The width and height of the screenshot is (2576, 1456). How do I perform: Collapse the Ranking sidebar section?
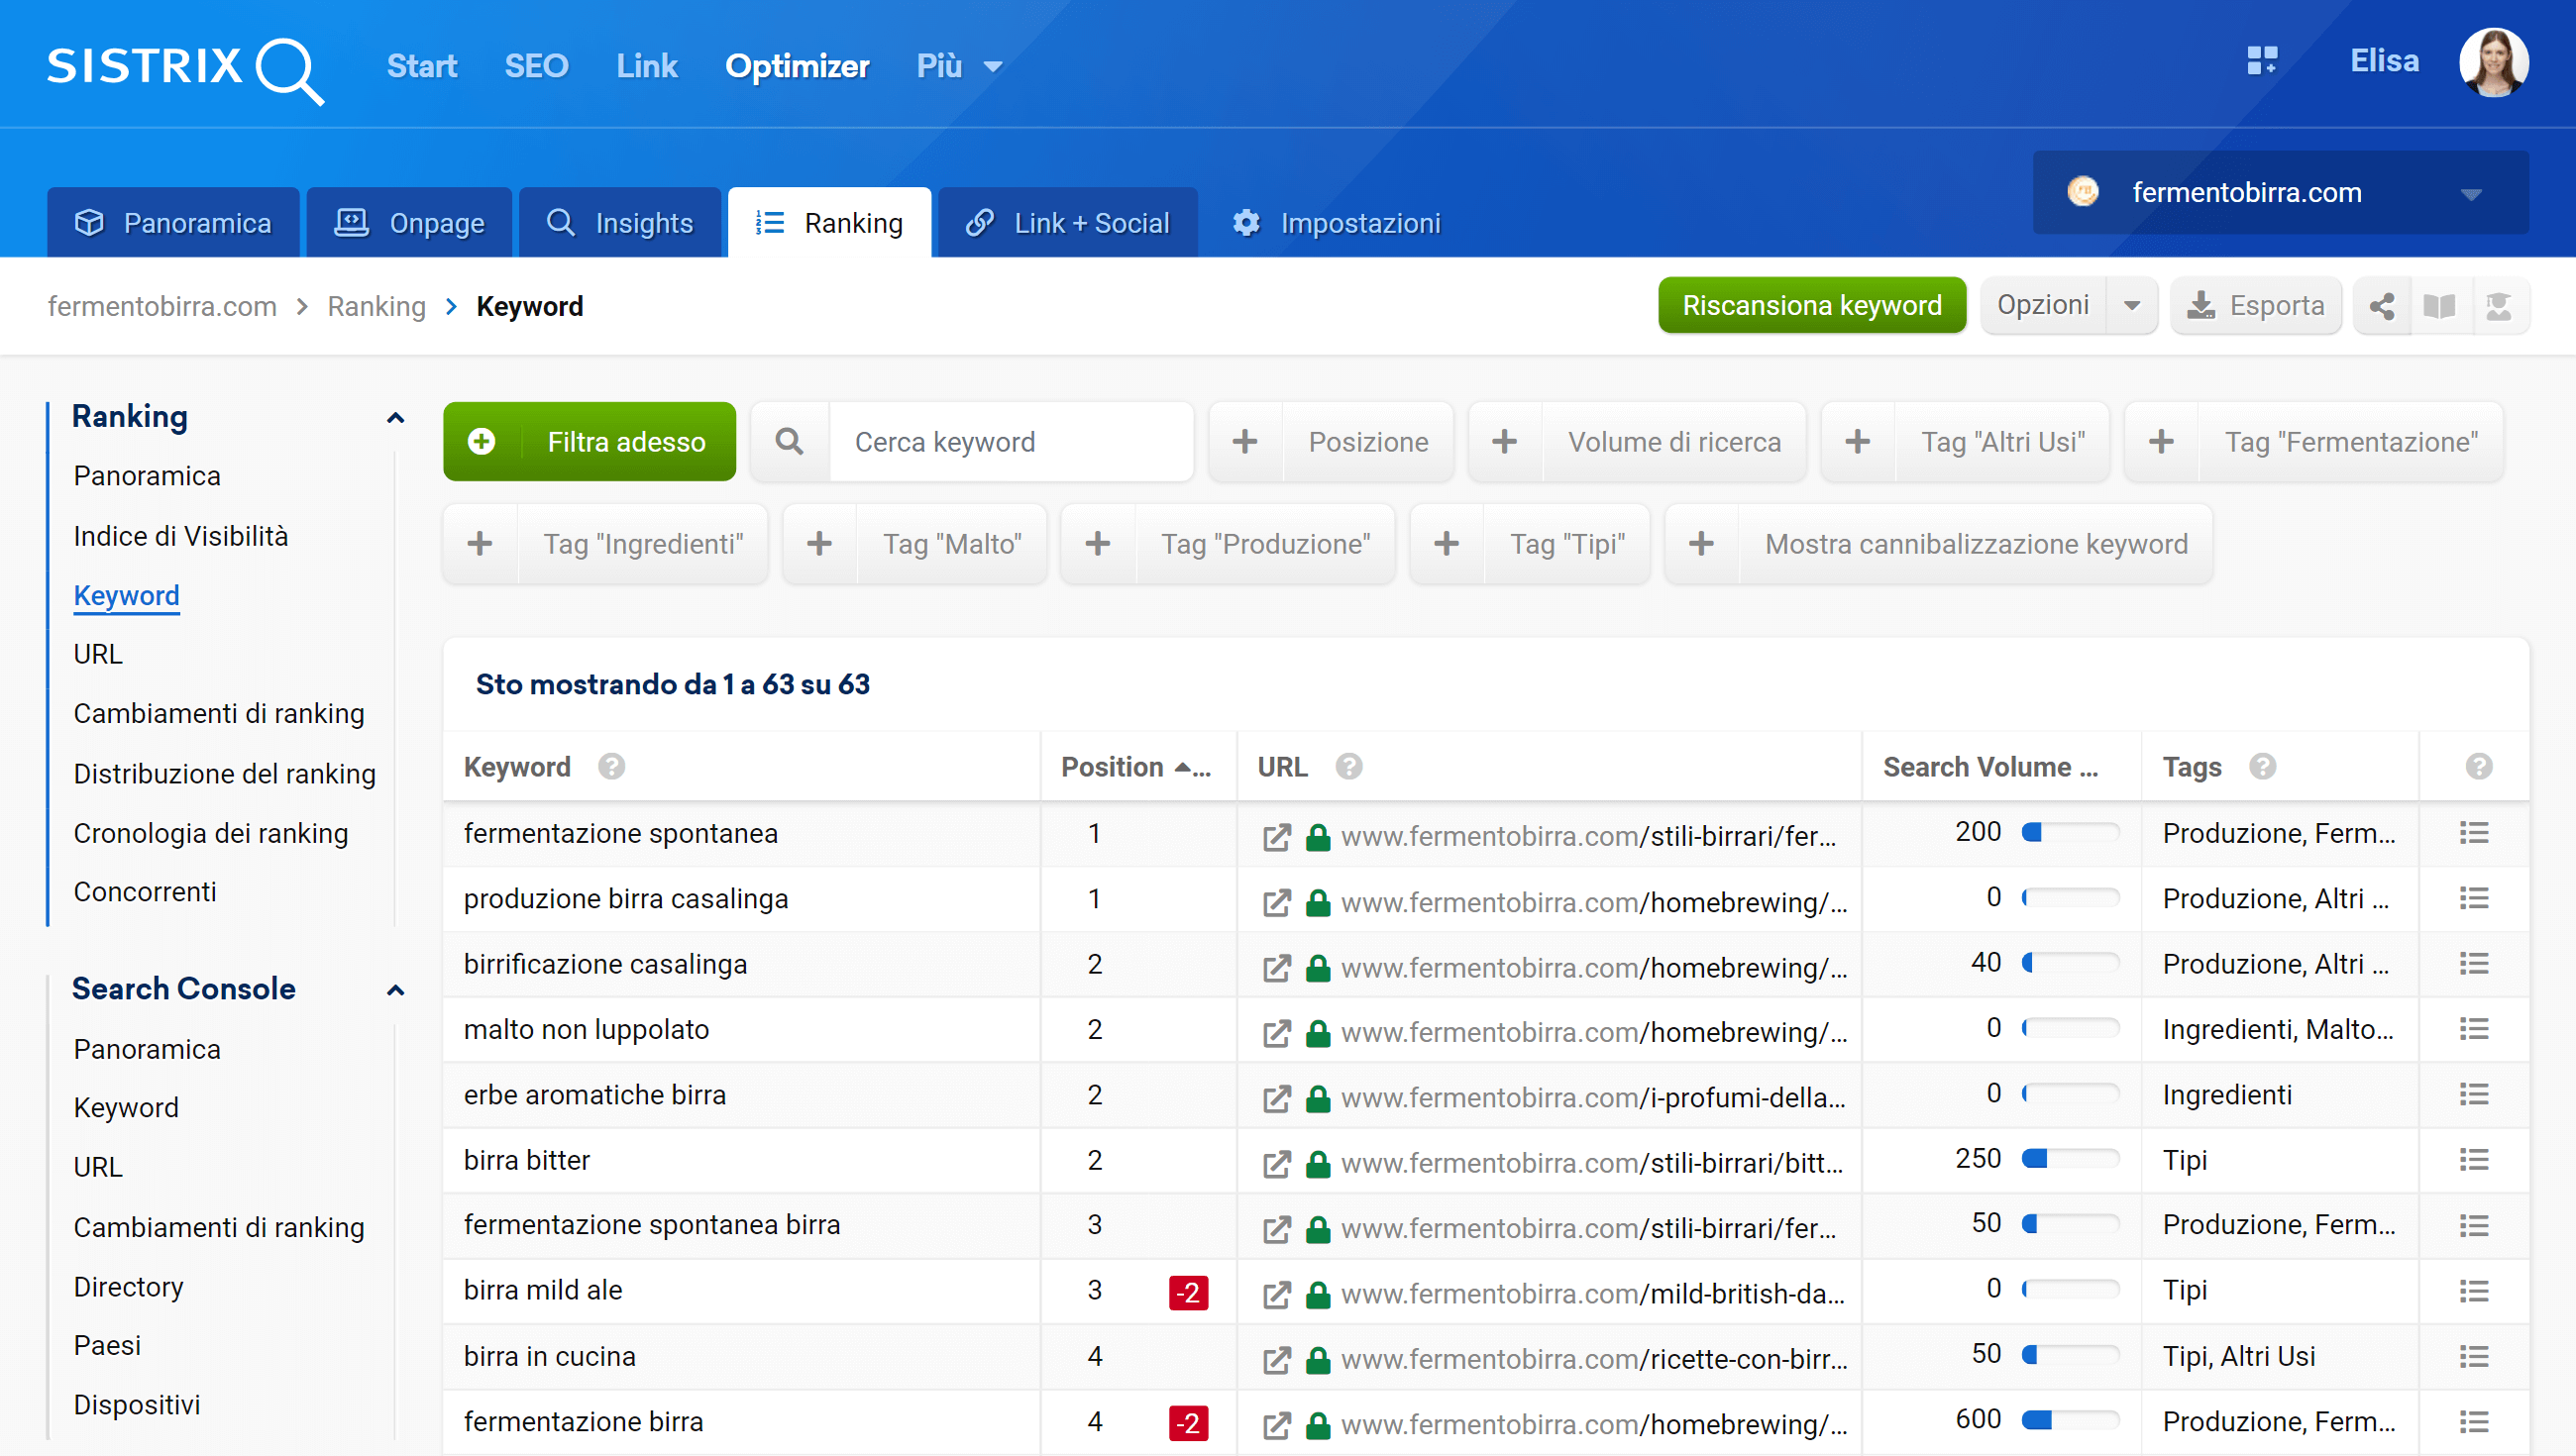coord(396,418)
